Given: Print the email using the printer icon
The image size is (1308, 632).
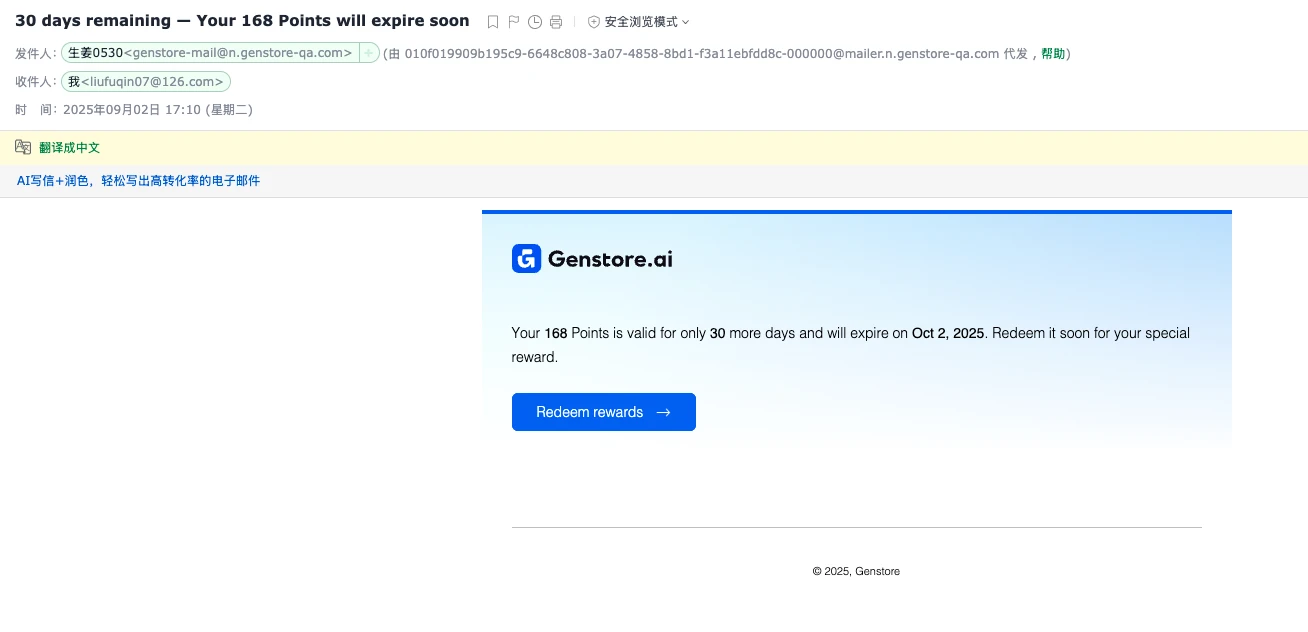Looking at the screenshot, I should (x=556, y=22).
